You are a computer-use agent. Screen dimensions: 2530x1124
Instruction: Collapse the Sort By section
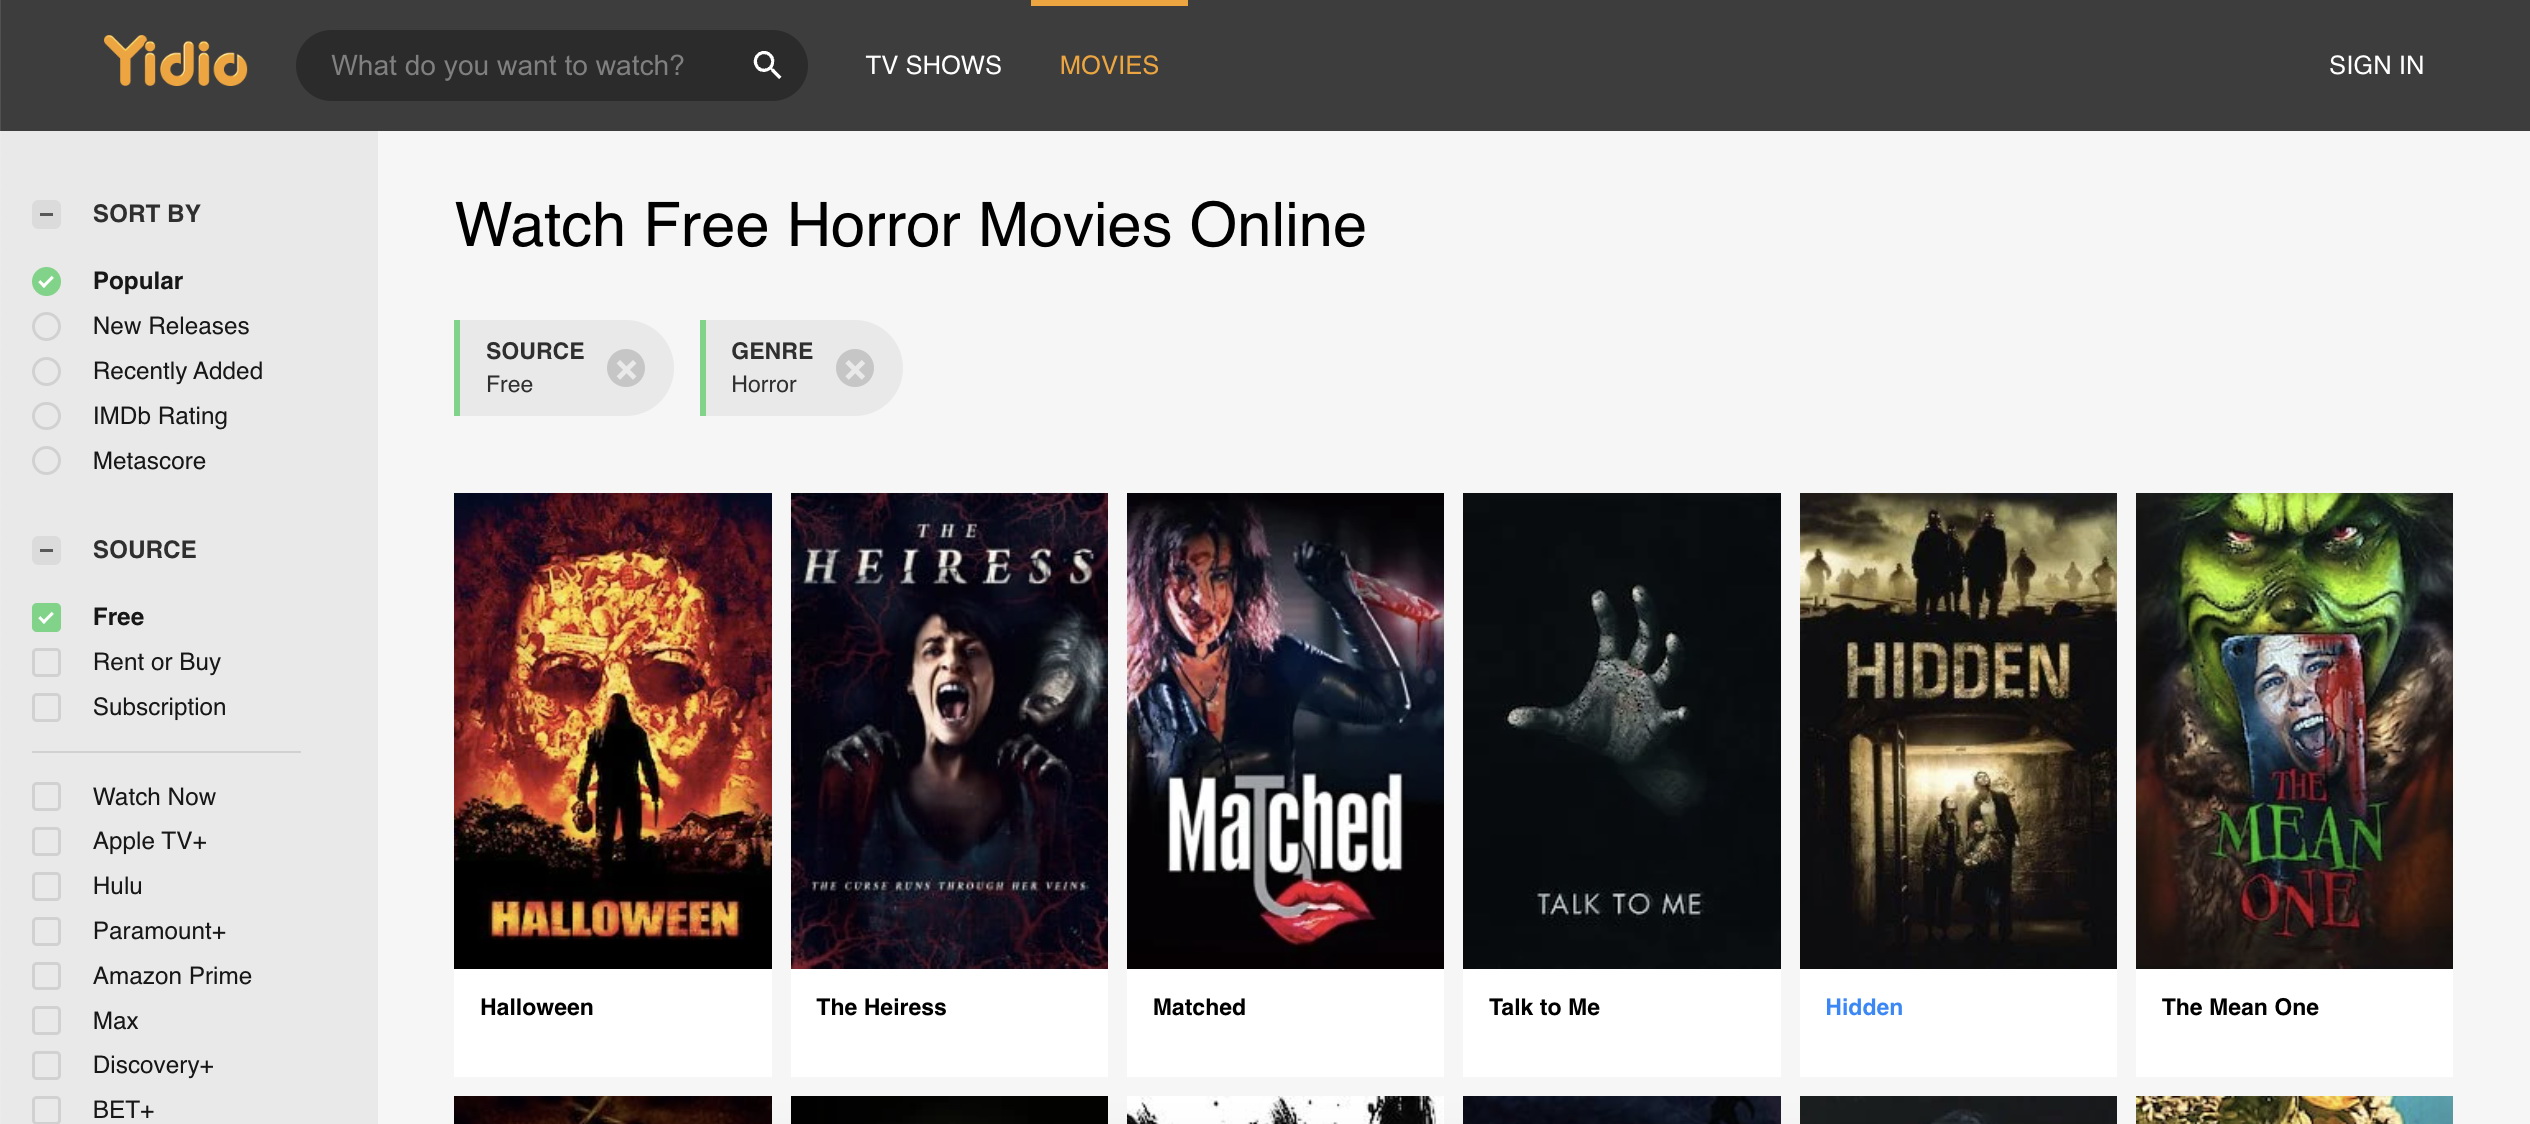pyautogui.click(x=46, y=214)
